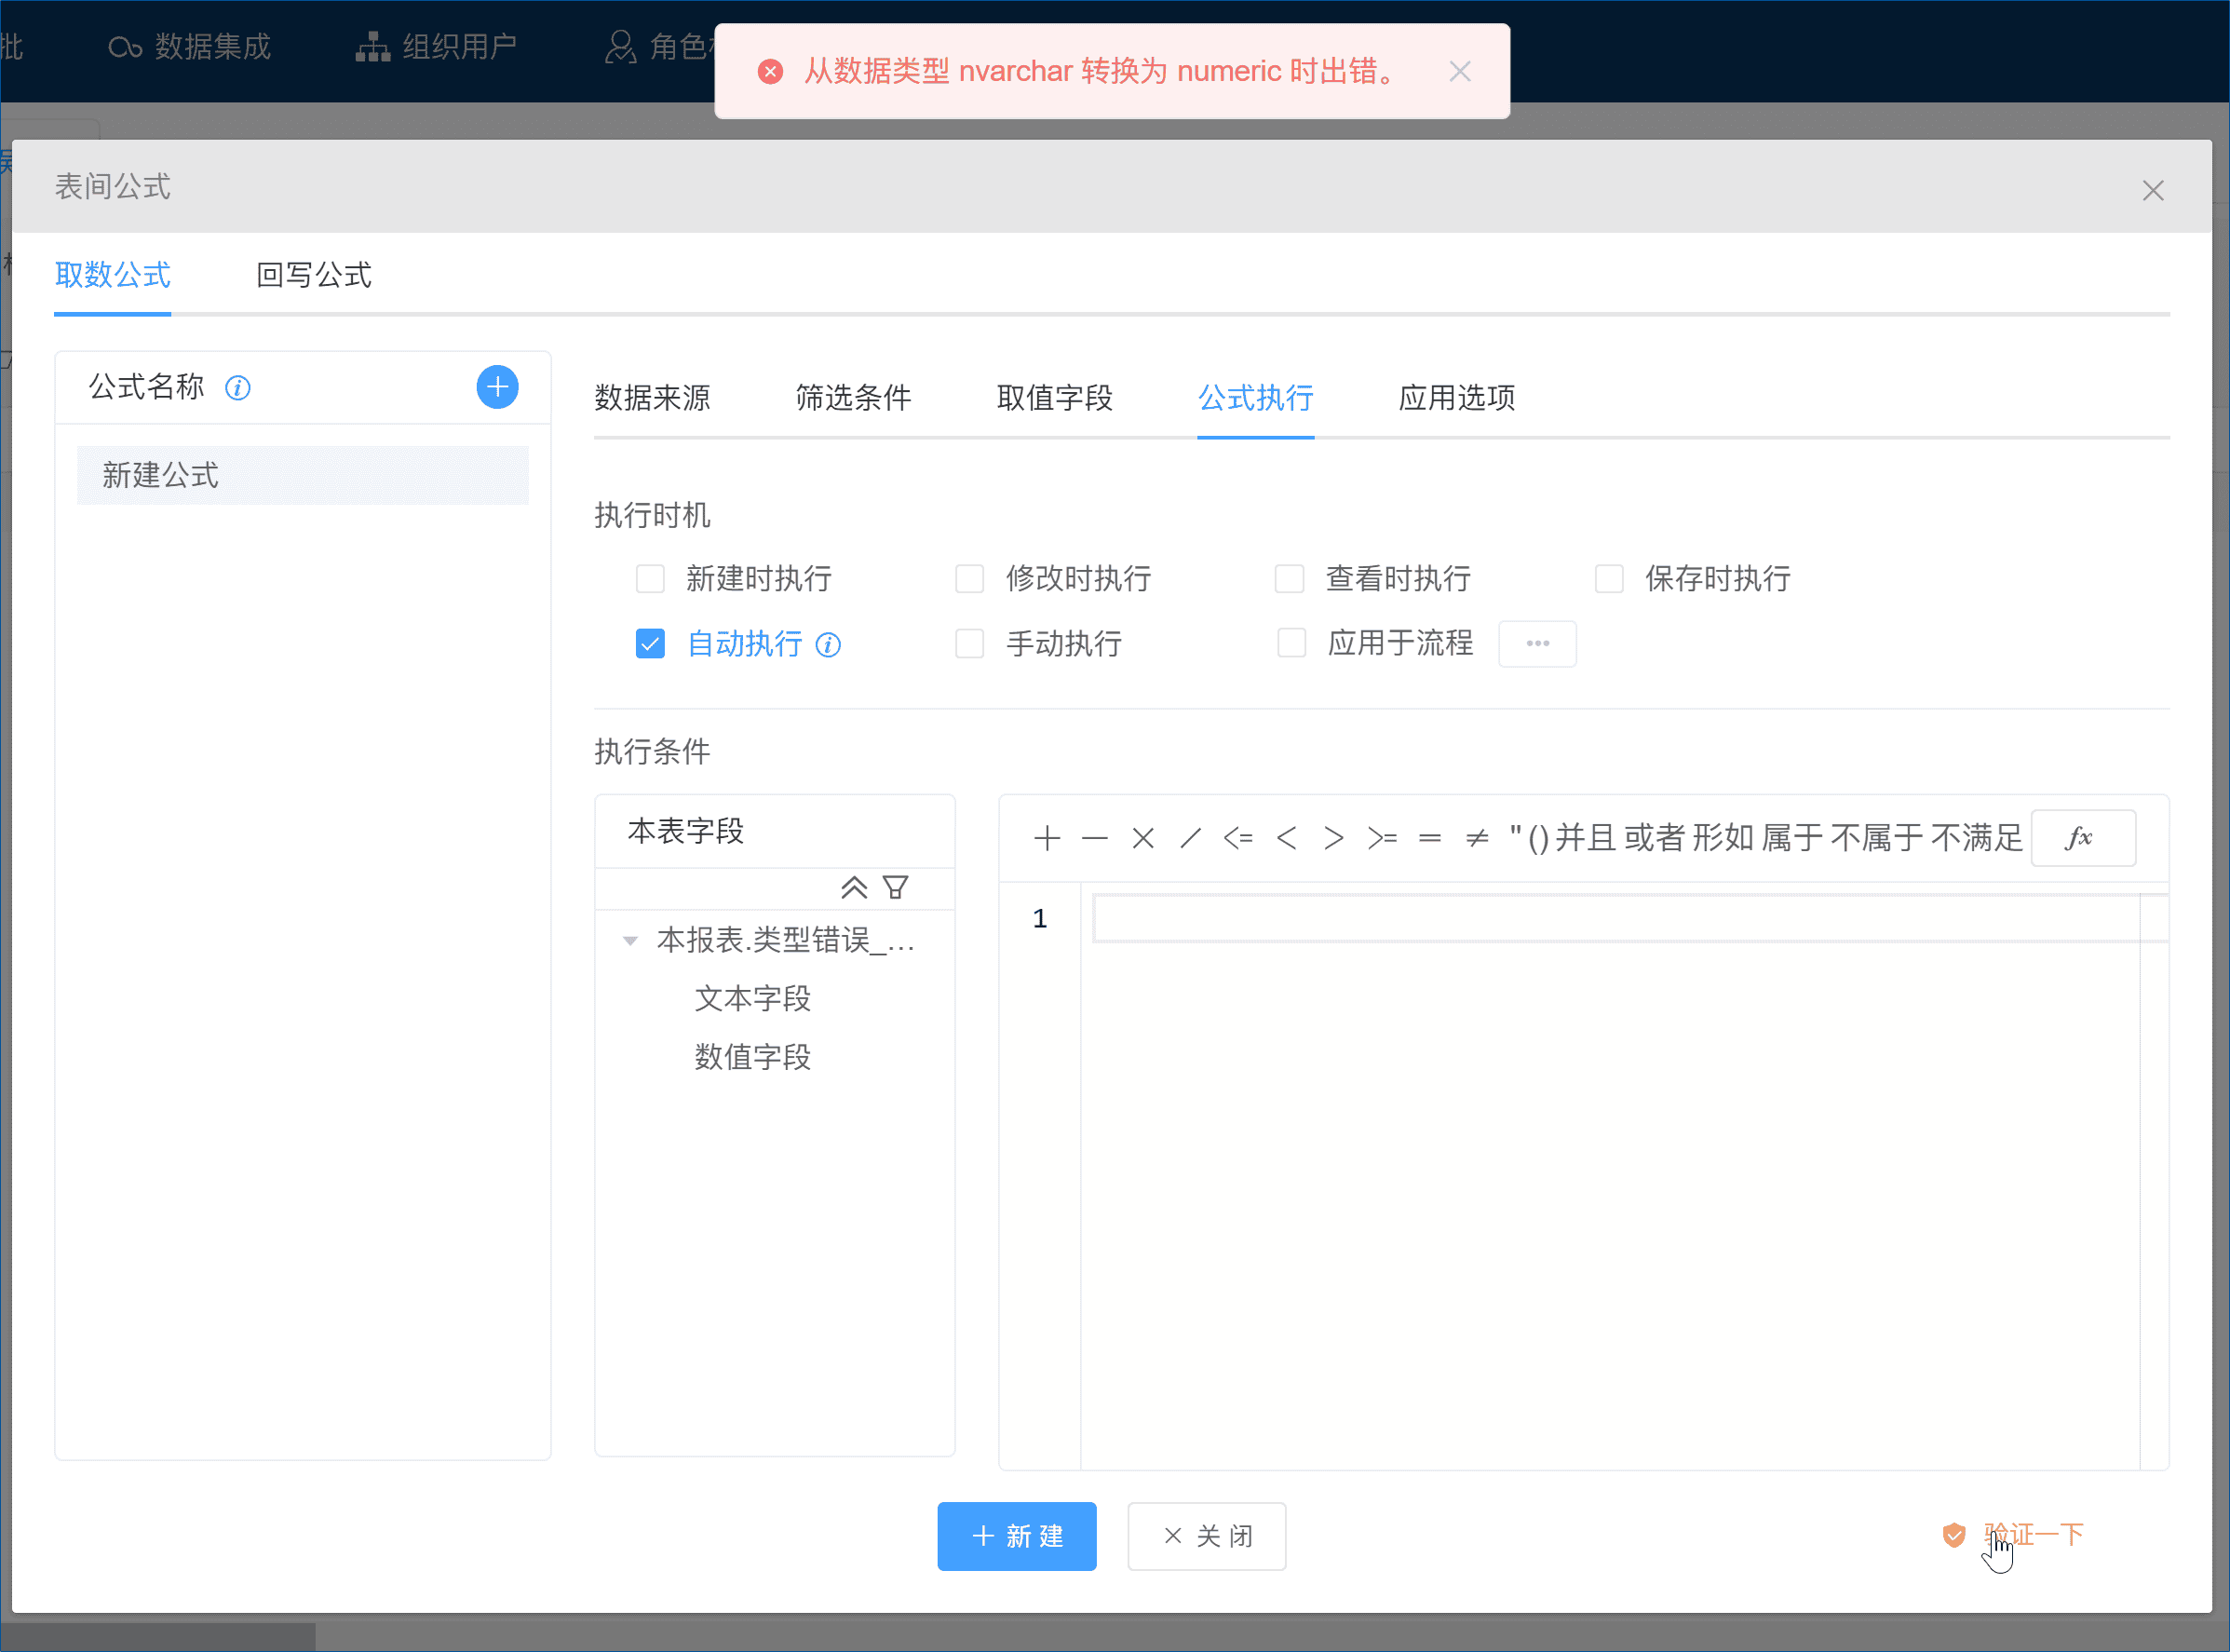
Task: Open the 公式执行 sub-tab
Action: point(1255,398)
